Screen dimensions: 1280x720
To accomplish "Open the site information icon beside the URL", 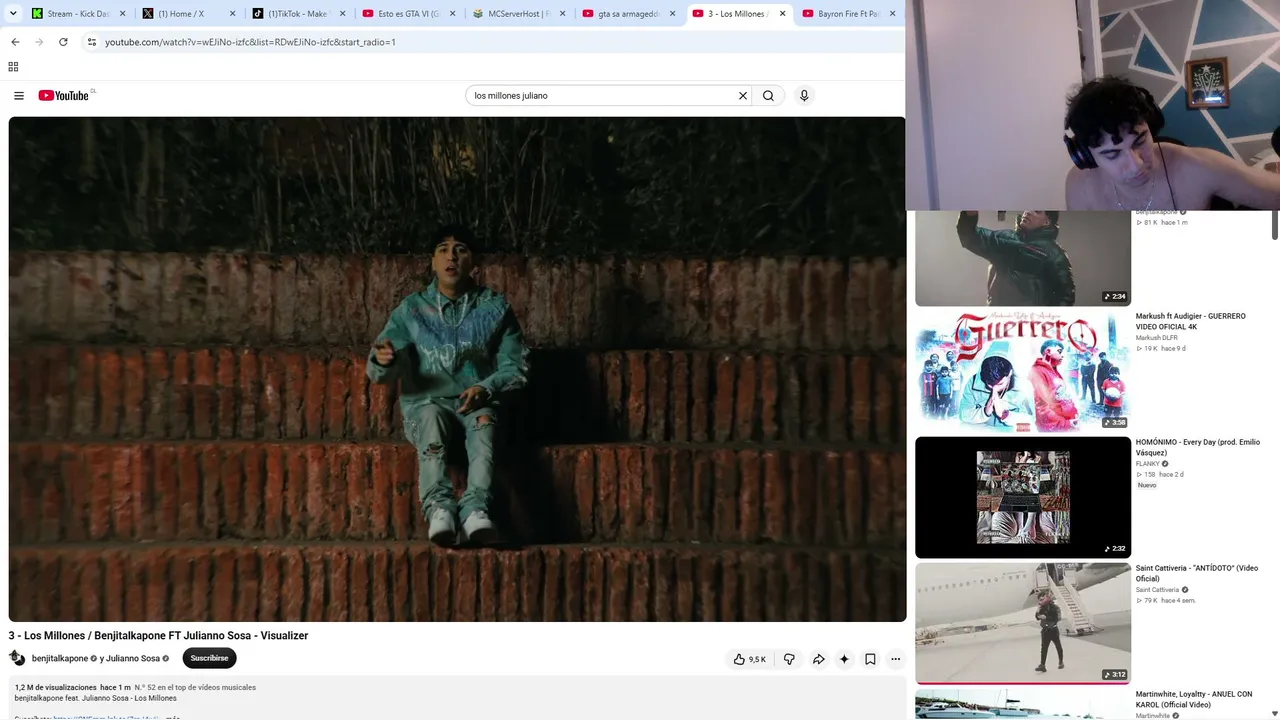I will click(x=91, y=42).
